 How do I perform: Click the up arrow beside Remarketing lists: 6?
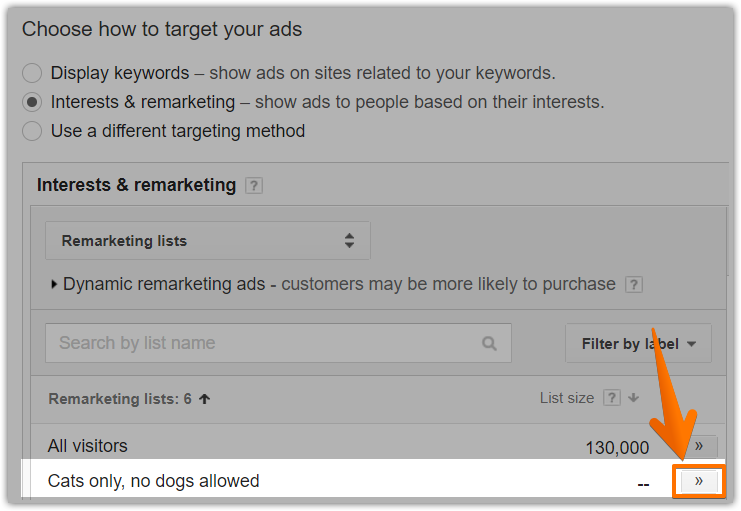(x=205, y=399)
